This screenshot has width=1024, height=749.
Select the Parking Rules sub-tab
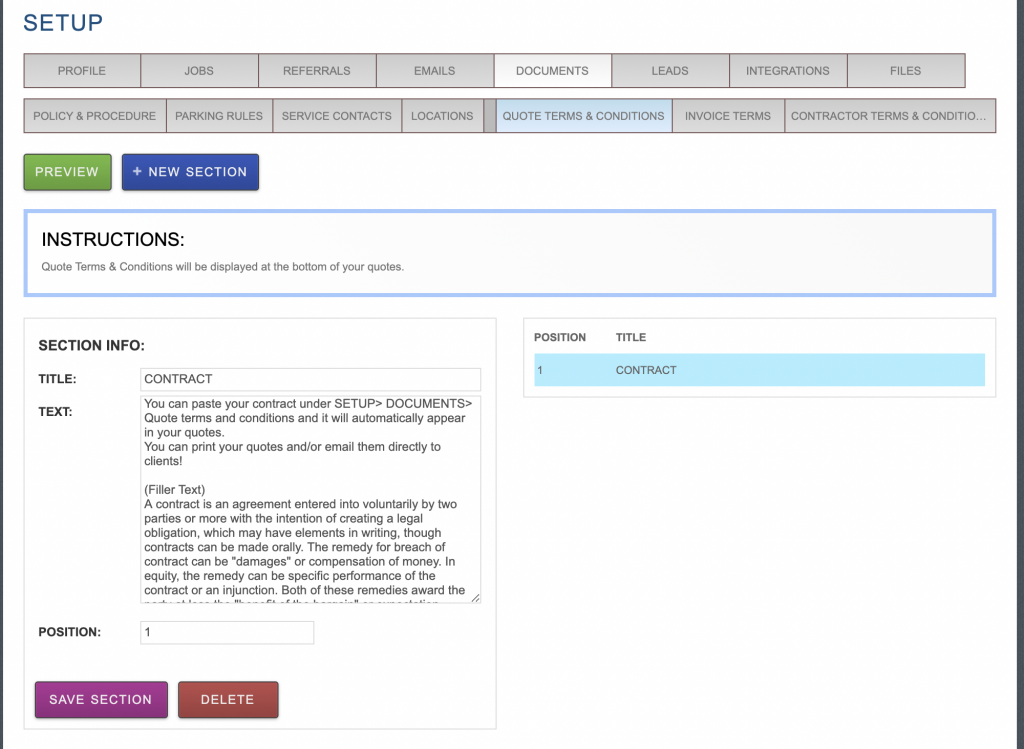coord(219,116)
